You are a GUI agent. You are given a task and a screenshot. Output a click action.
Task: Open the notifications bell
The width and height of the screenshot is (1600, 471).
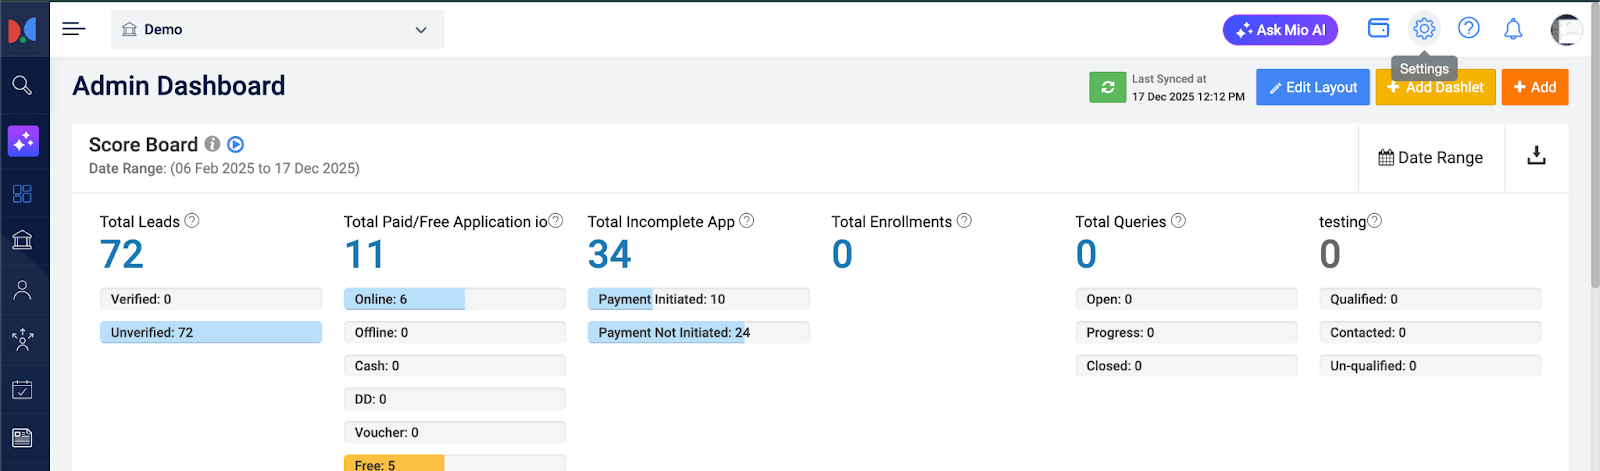point(1513,29)
